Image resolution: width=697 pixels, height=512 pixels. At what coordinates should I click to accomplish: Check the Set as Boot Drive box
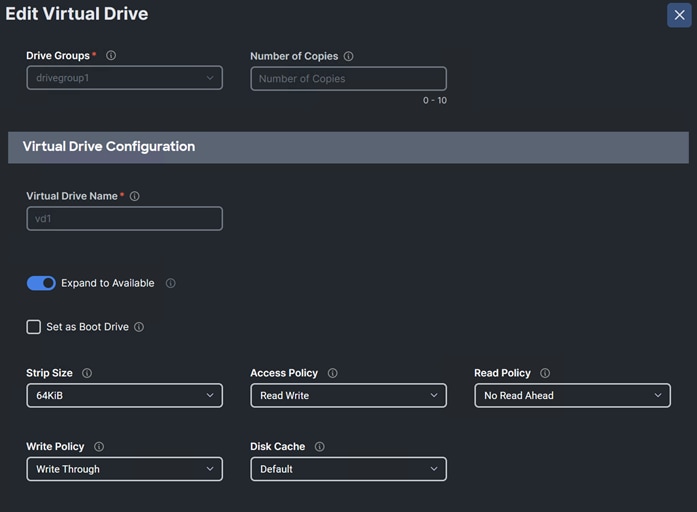point(34,327)
